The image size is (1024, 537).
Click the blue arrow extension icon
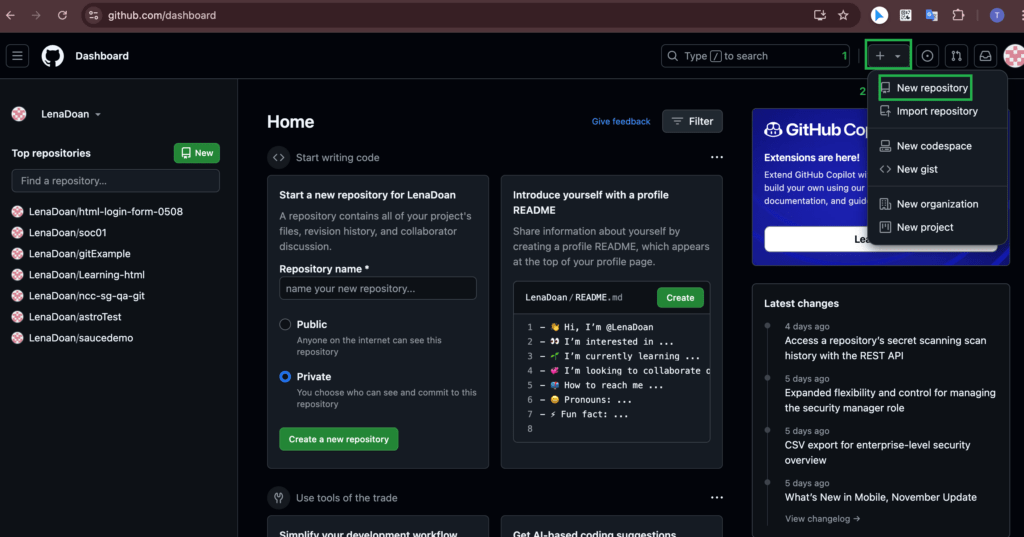click(879, 15)
